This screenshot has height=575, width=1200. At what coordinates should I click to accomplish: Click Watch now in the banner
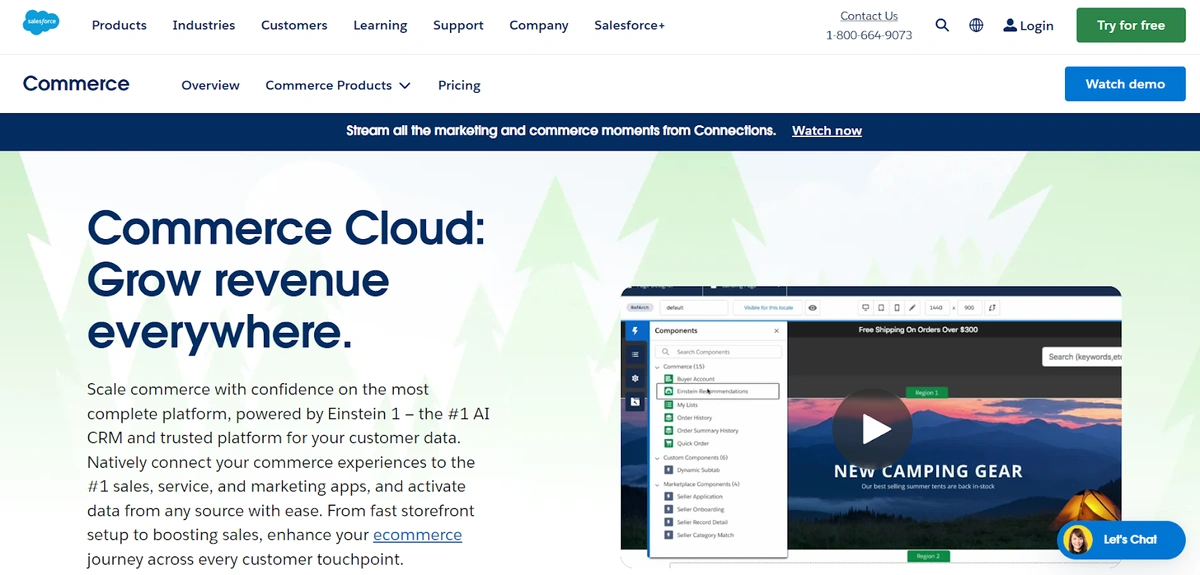point(827,131)
